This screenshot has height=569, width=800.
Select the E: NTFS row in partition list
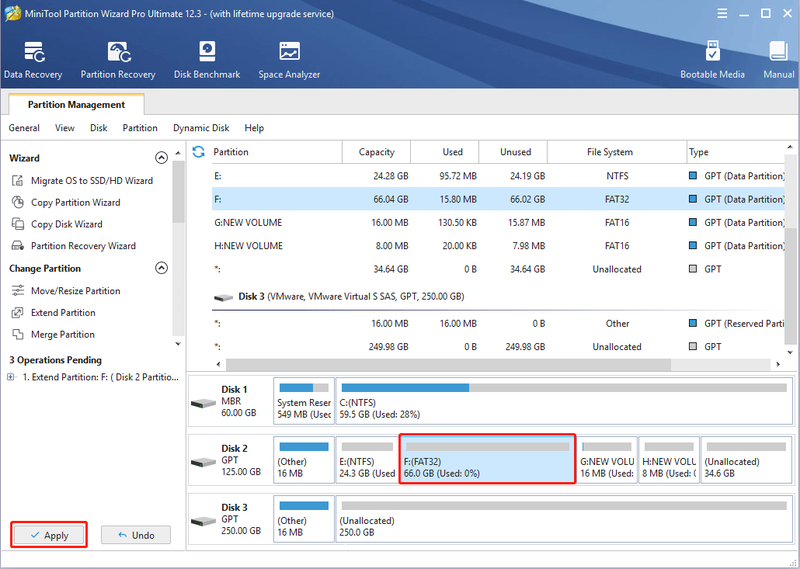pos(498,176)
